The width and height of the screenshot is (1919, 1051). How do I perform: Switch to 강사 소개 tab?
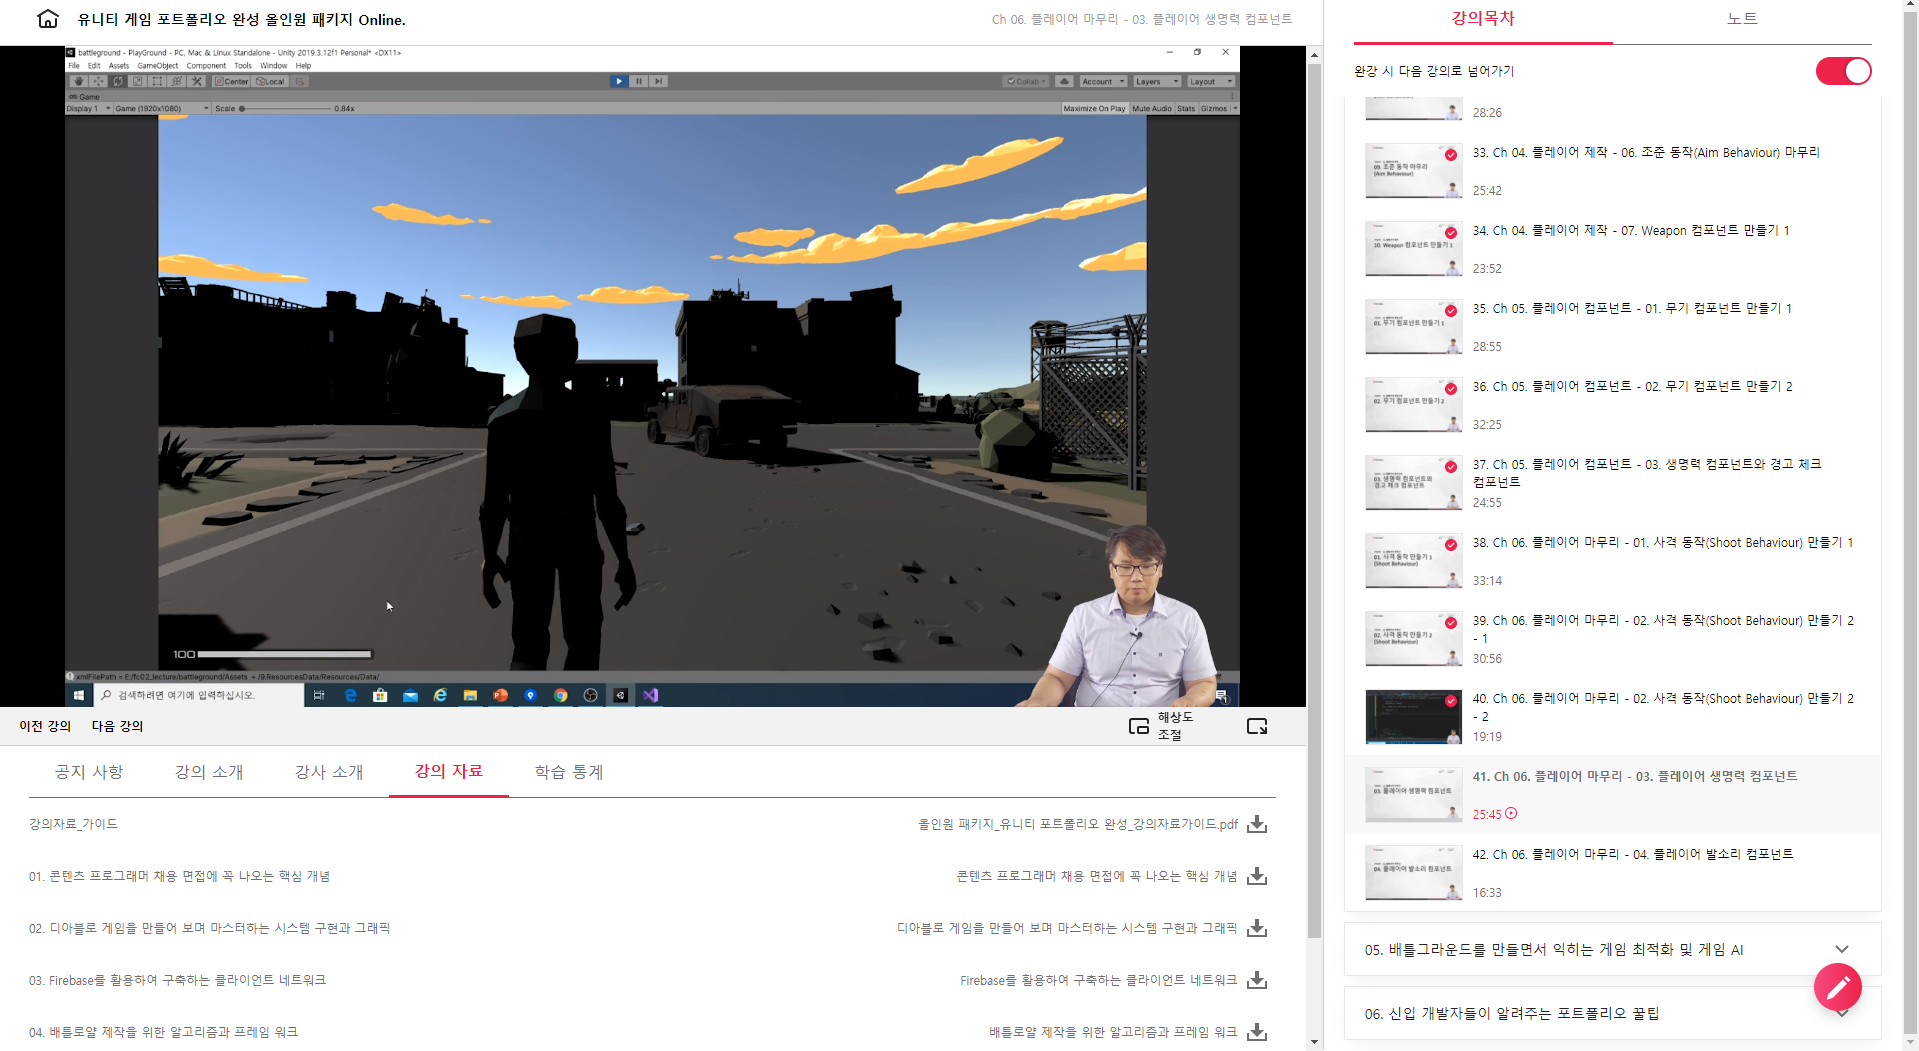coord(329,772)
